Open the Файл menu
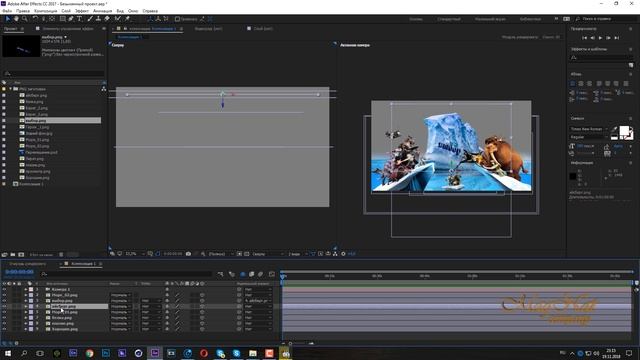Viewport: 640px width, 360px height. click(x=7, y=11)
